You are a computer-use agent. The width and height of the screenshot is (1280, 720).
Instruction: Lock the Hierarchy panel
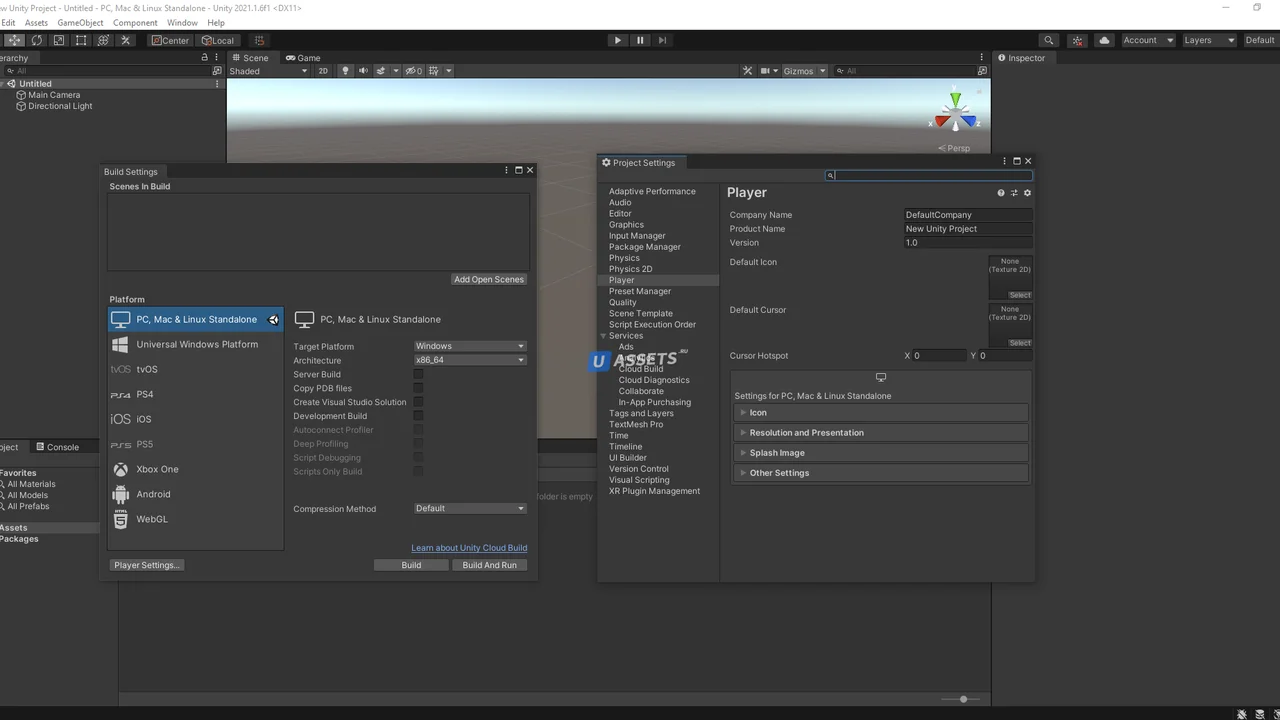(x=204, y=58)
